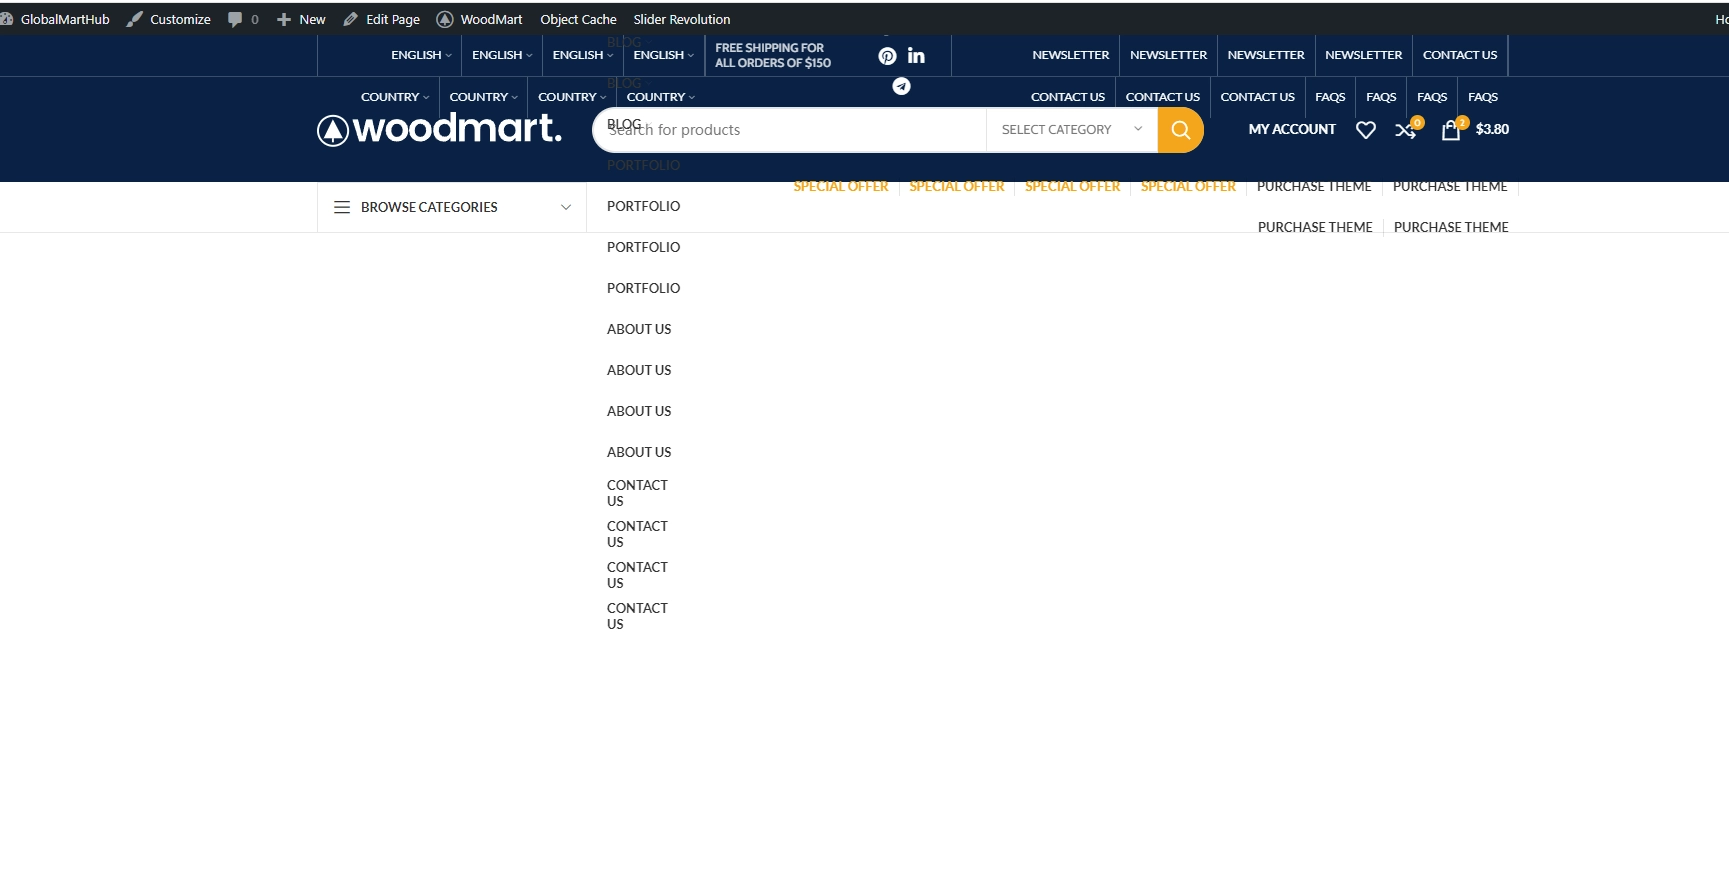Click Free Shipping for all orders text
Image resolution: width=1729 pixels, height=870 pixels.
point(773,55)
